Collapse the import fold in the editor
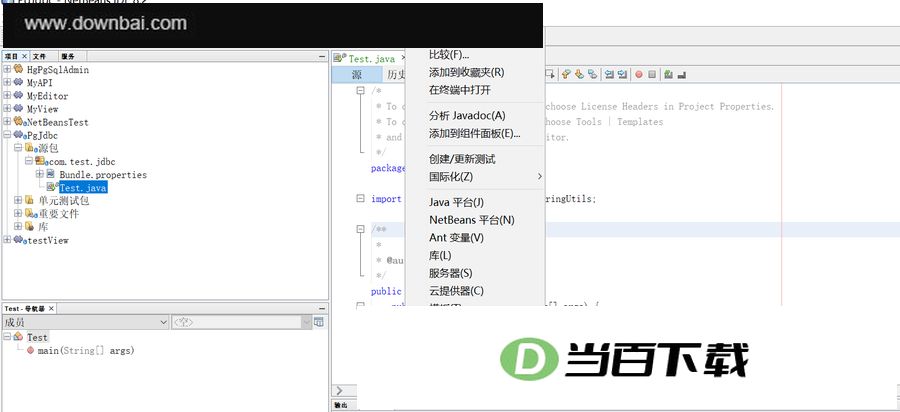Screen dimensions: 900x412 (x=360, y=199)
